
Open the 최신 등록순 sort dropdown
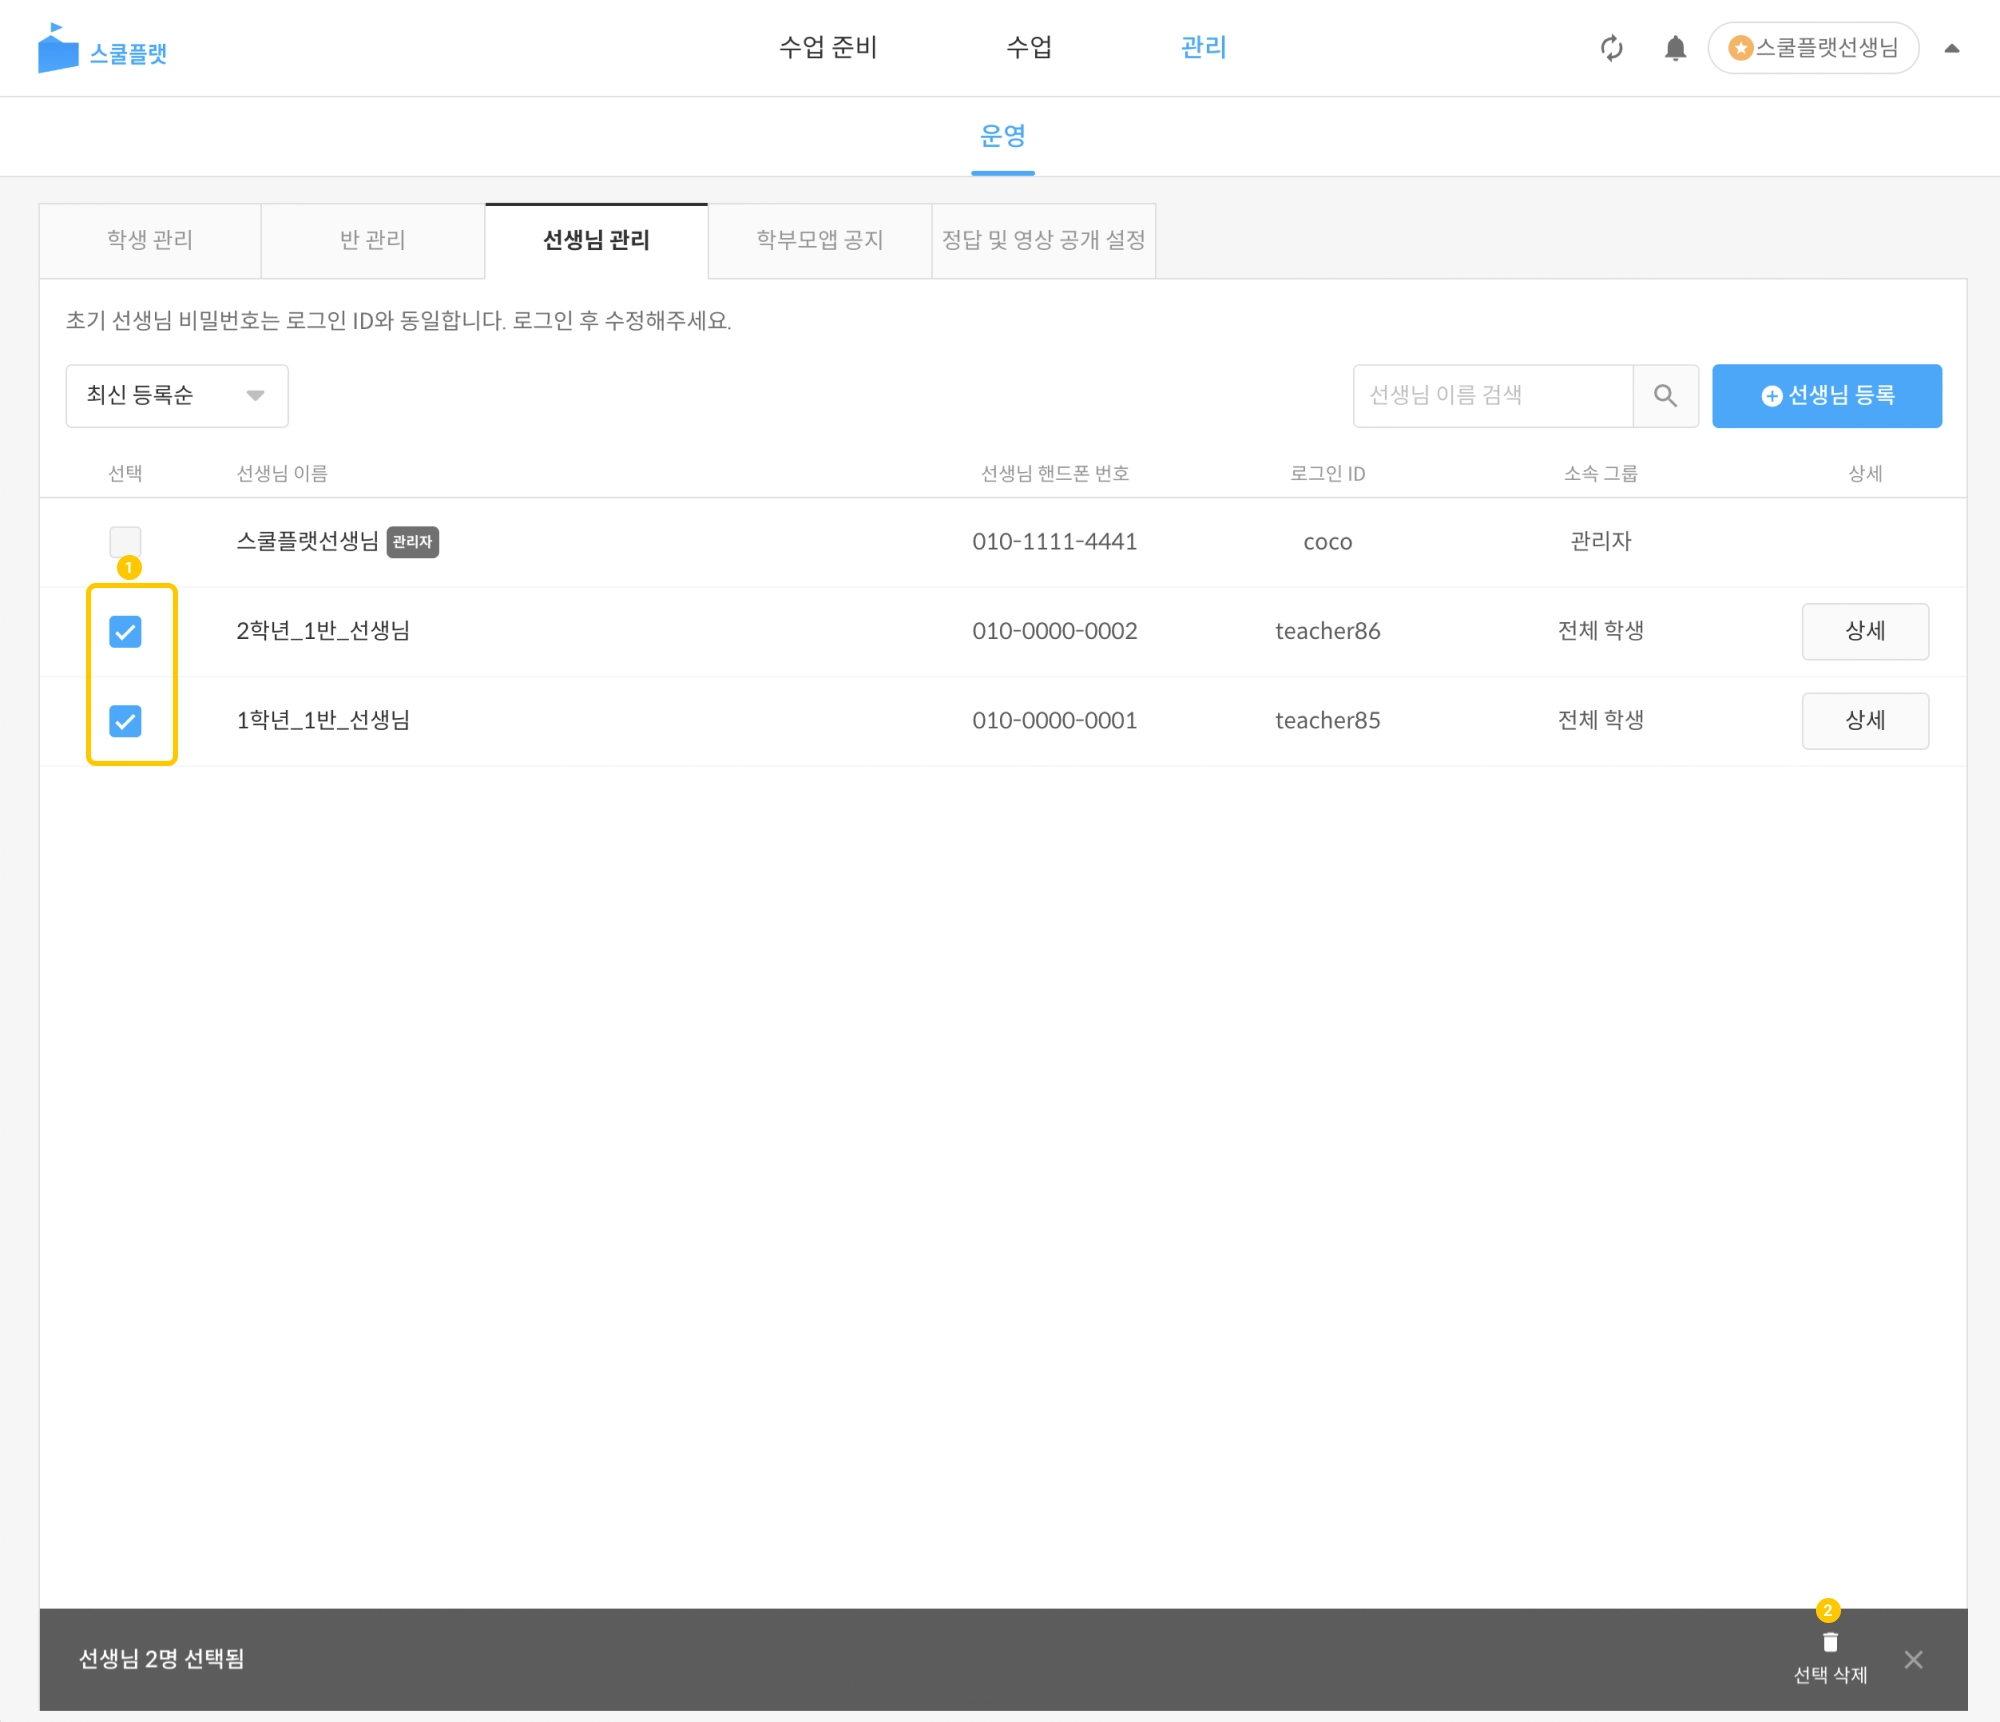177,396
